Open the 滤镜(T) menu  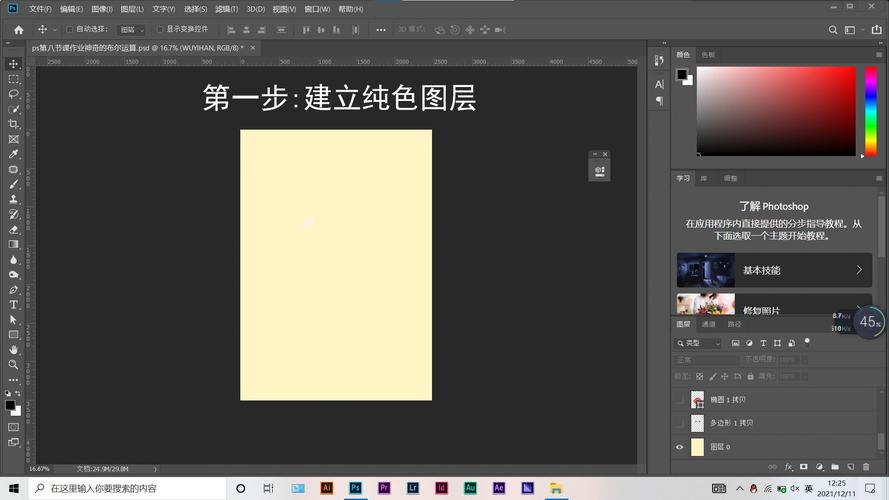(226, 9)
